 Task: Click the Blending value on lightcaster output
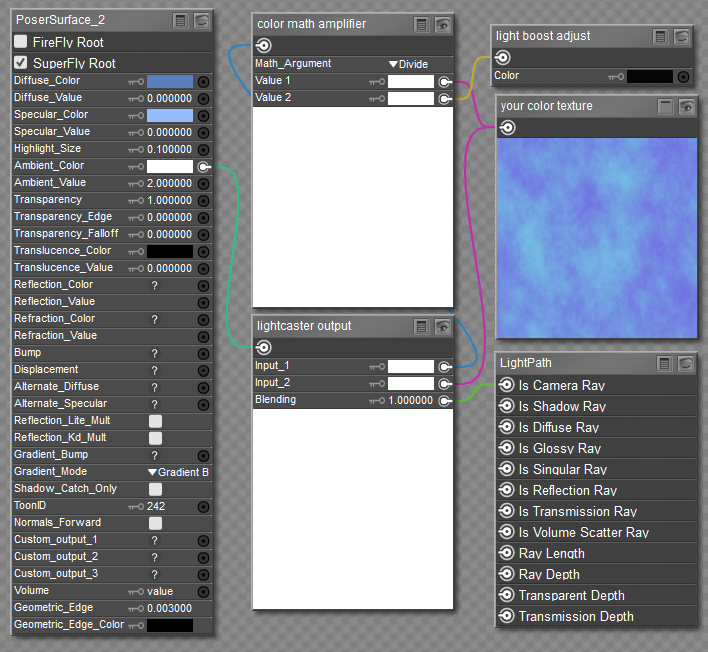(410, 400)
